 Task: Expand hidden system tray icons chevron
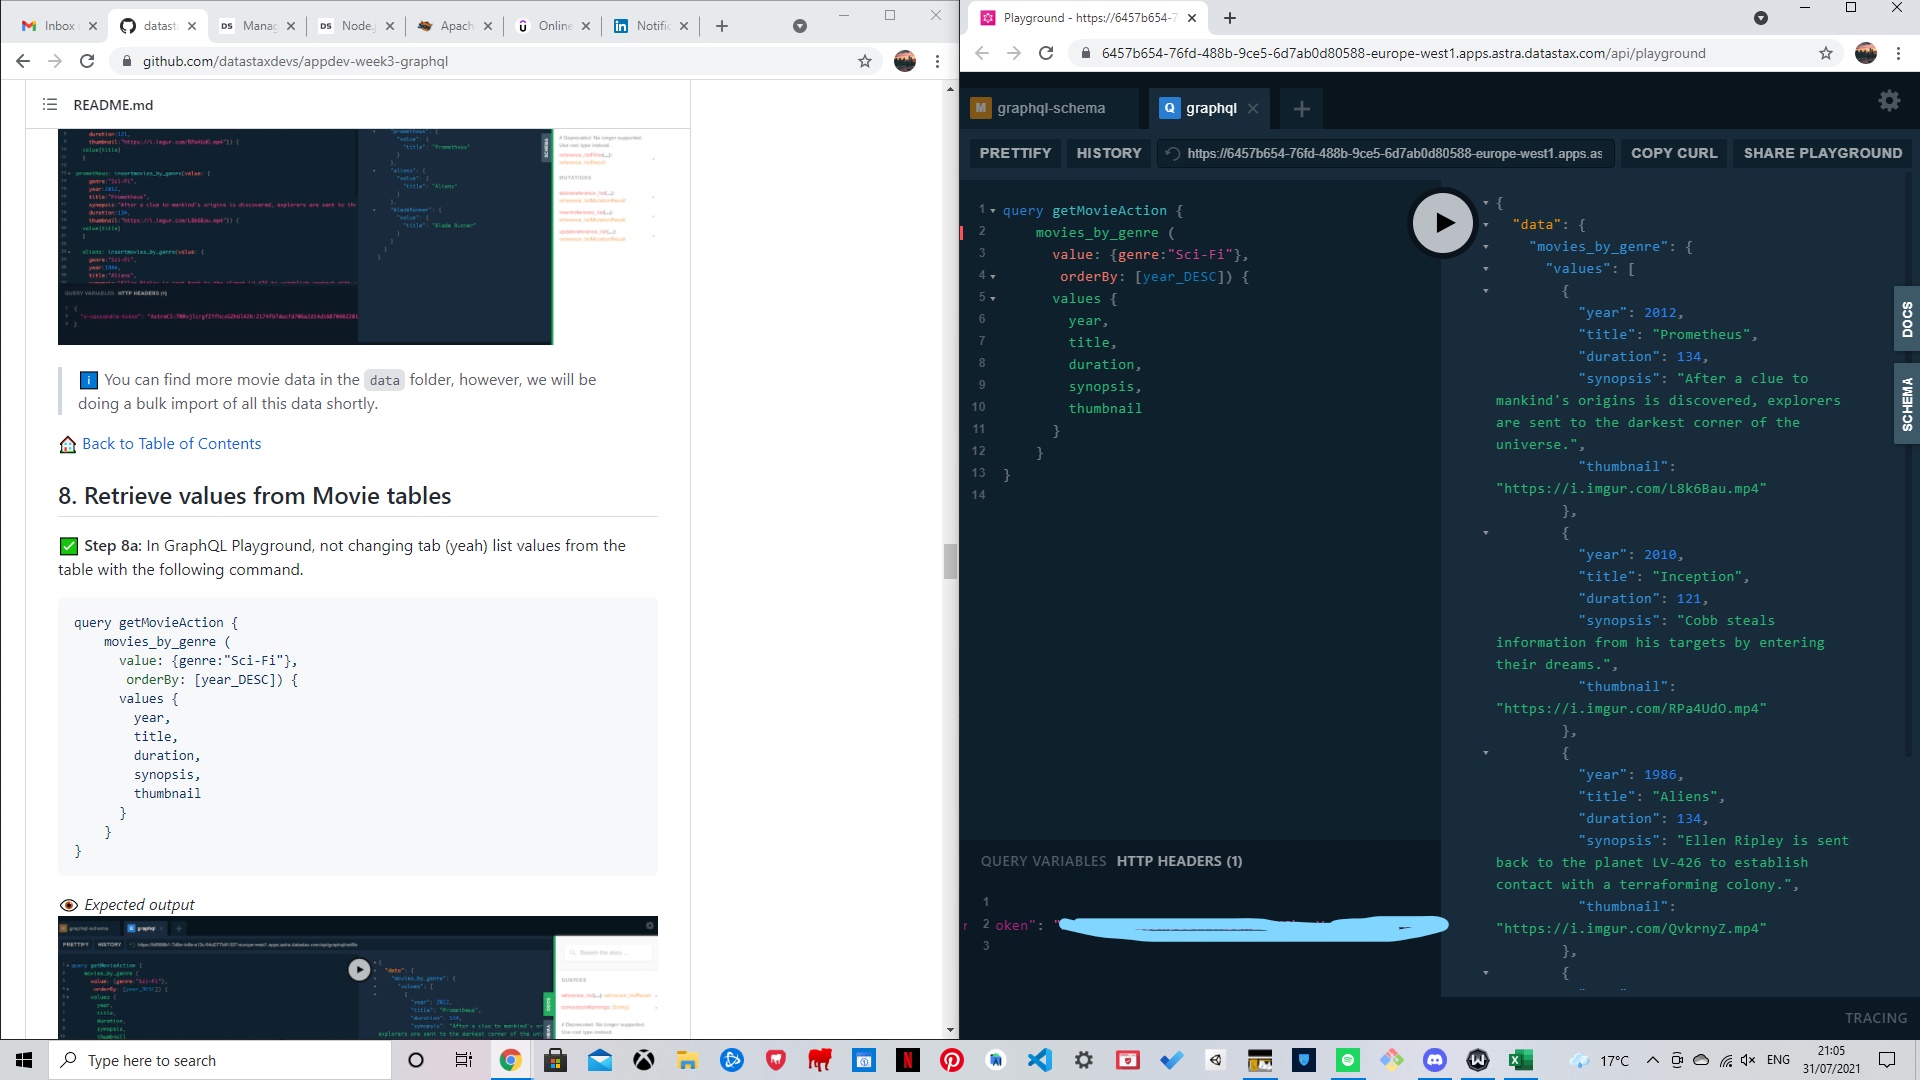[1653, 1060]
